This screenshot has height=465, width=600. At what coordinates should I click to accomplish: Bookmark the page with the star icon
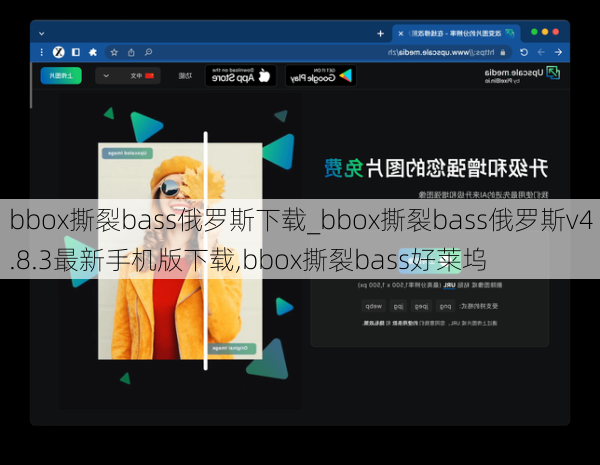pos(114,52)
